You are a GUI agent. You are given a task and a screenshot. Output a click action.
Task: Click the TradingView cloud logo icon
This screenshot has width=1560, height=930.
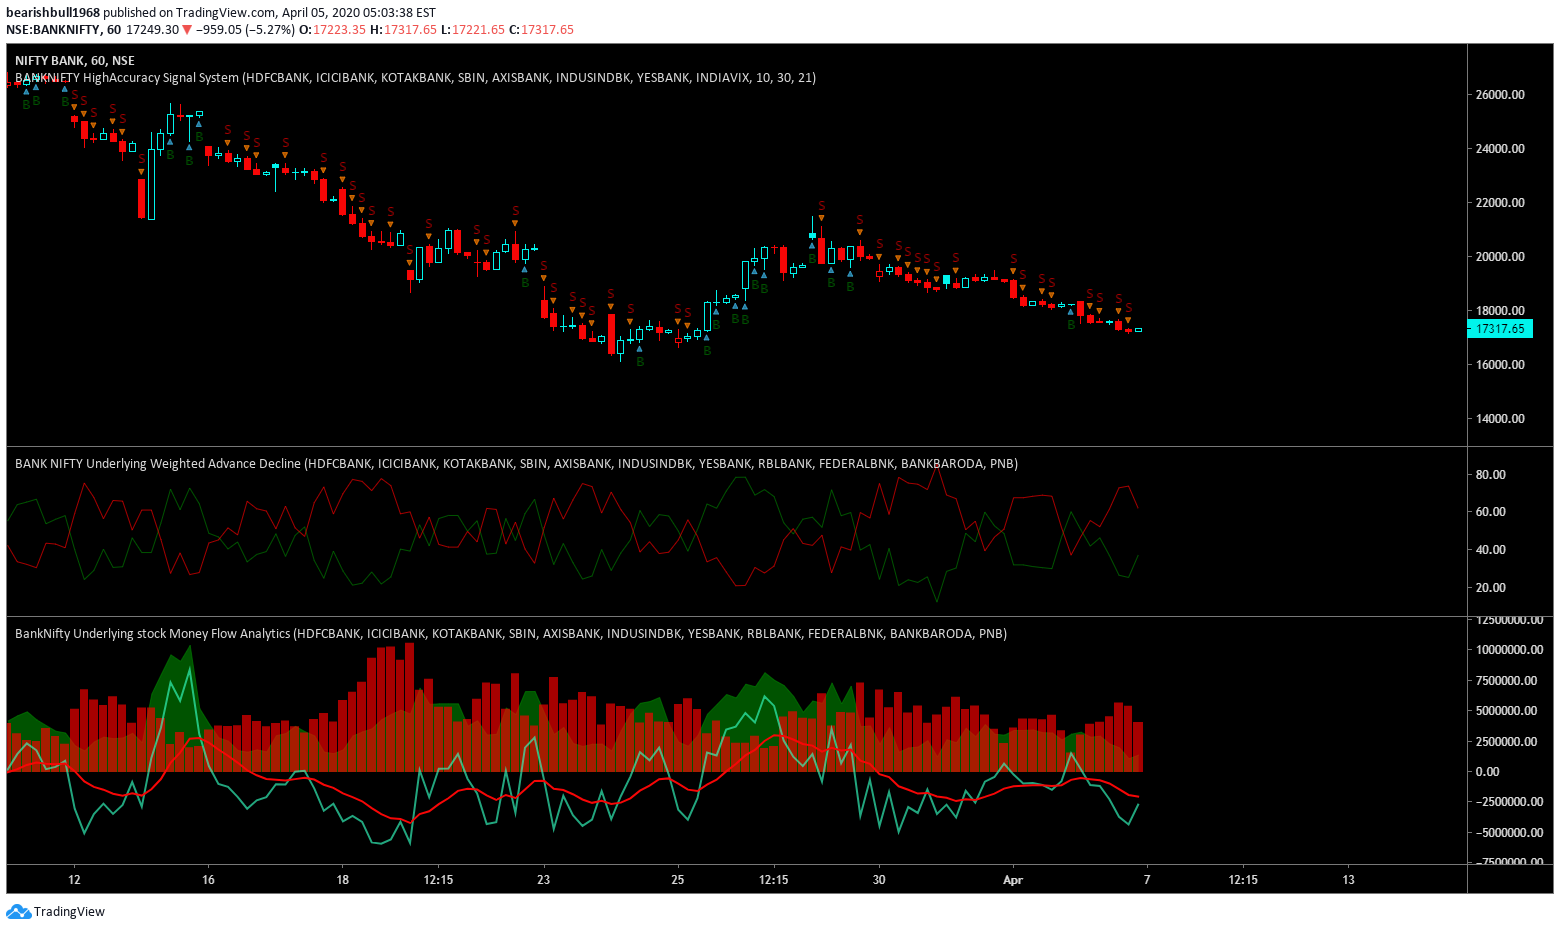[x=18, y=911]
